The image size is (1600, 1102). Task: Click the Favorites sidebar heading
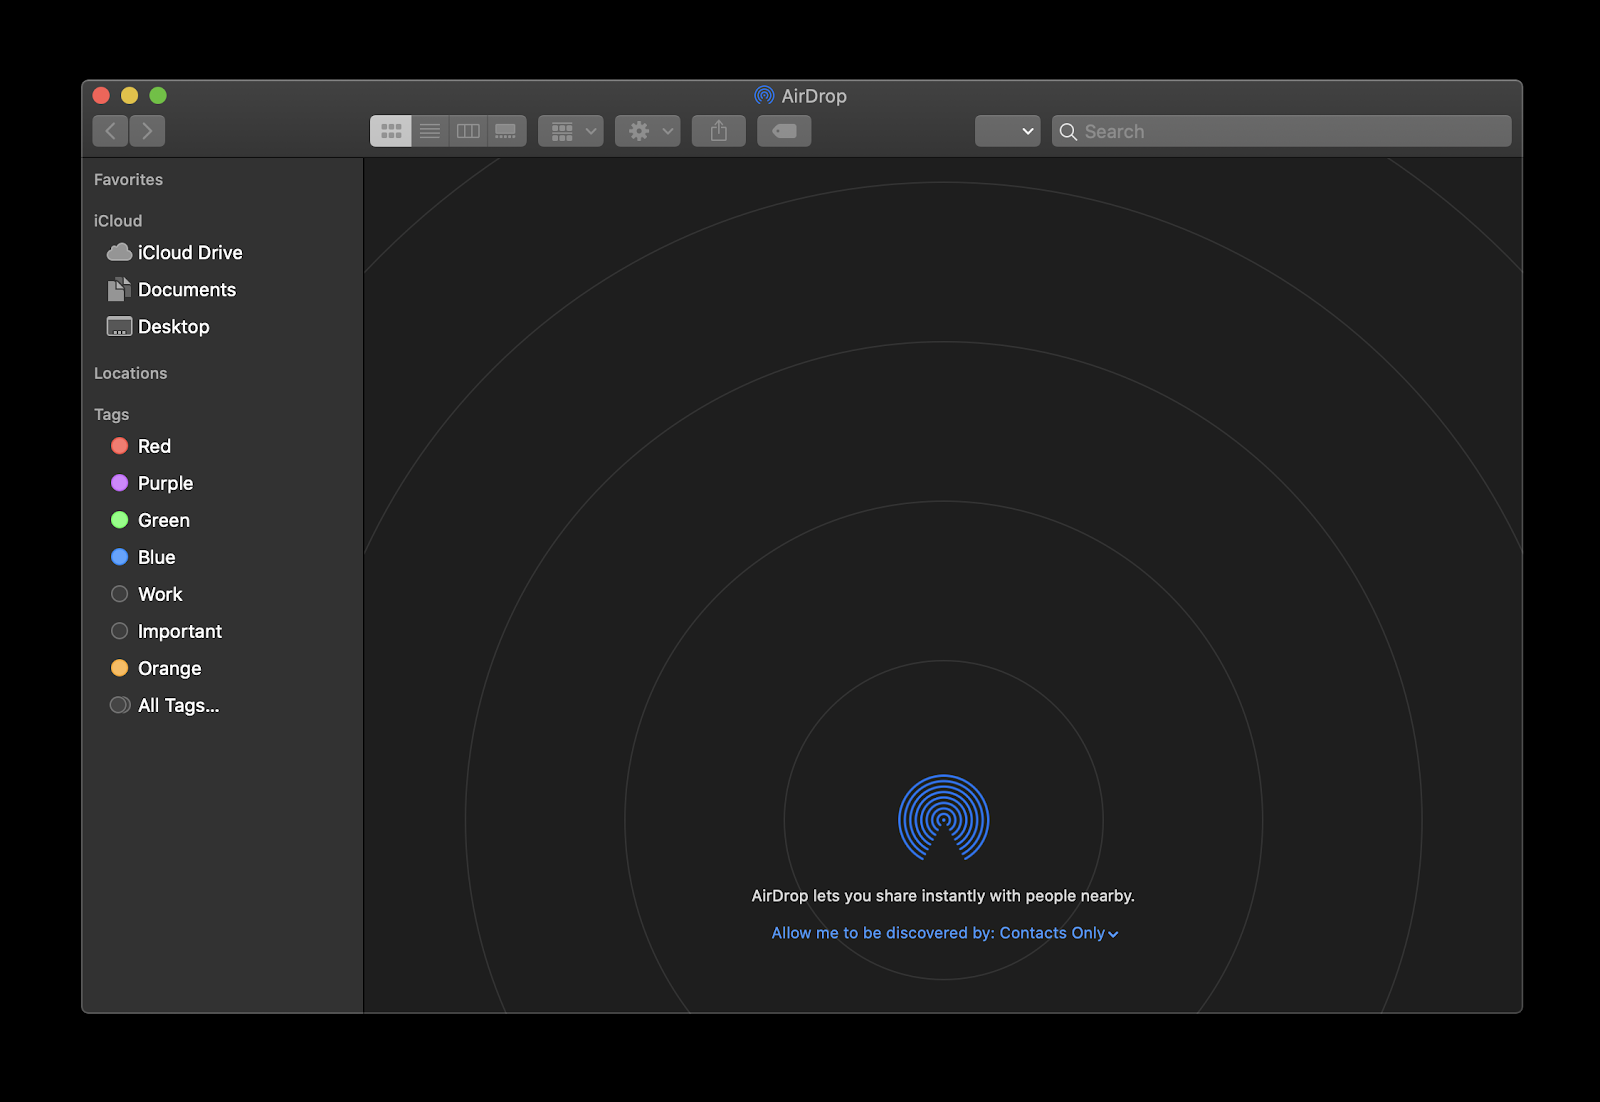pyautogui.click(x=128, y=180)
